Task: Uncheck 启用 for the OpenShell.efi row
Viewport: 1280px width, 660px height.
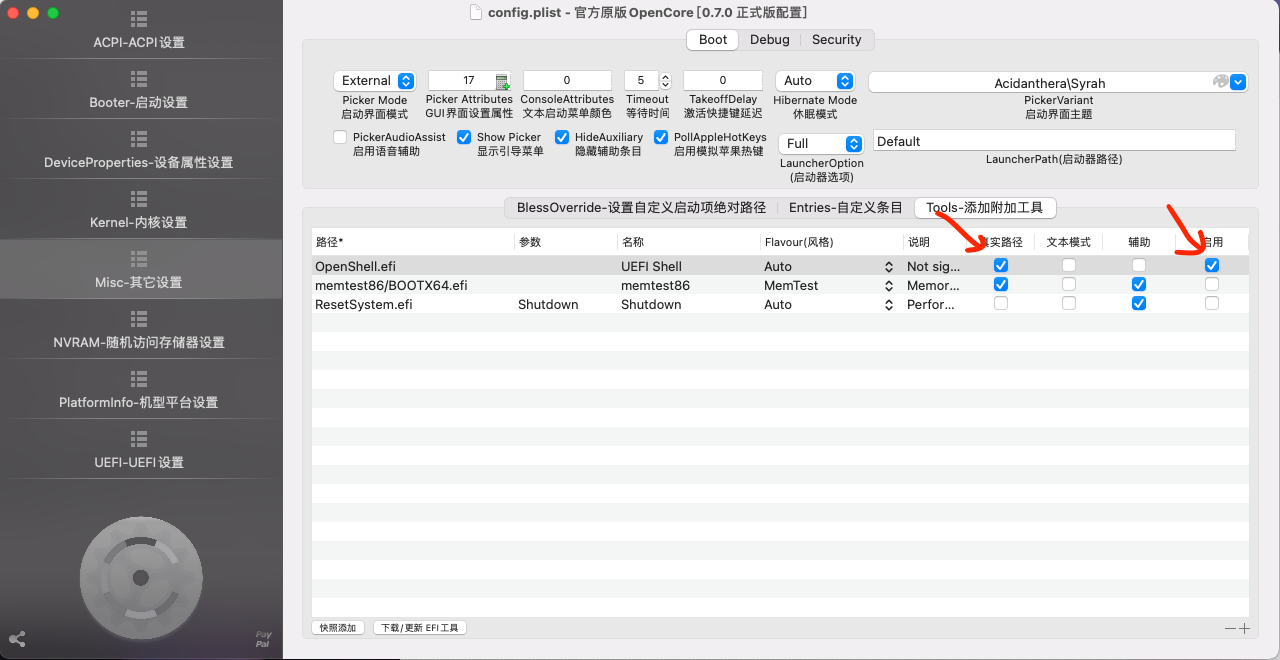Action: coord(1212,266)
